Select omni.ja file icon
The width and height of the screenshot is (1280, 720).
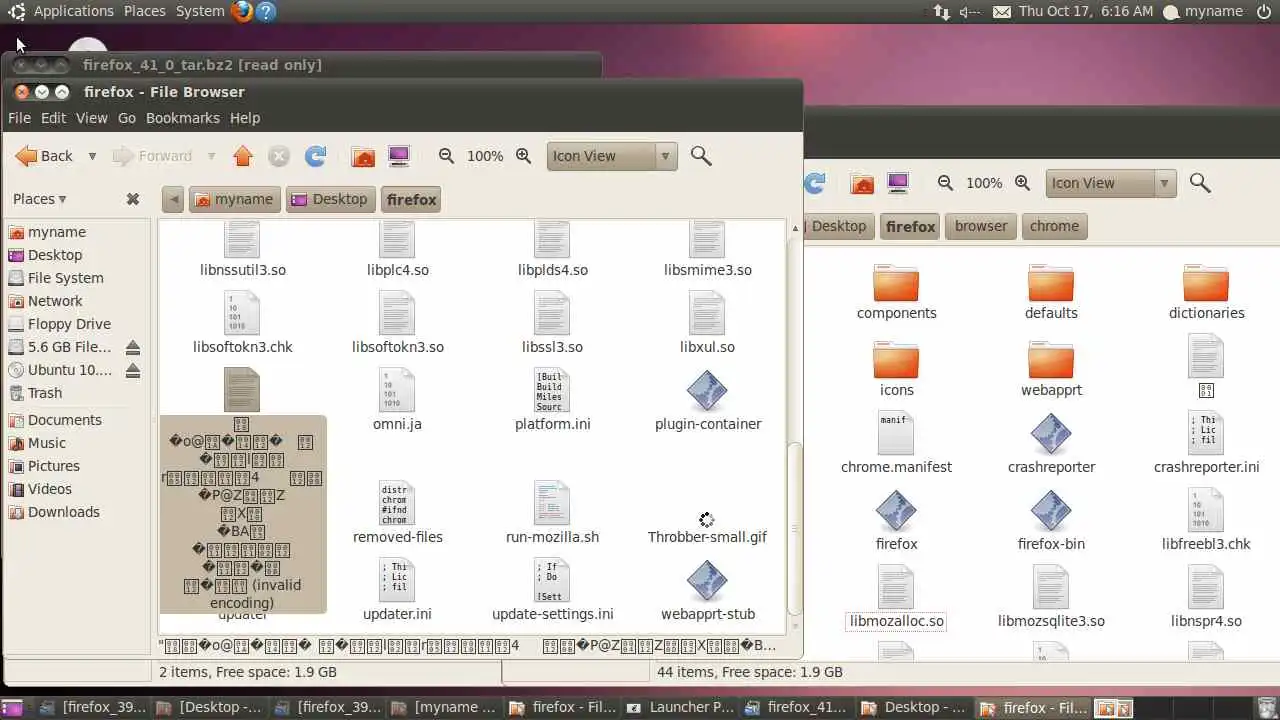point(397,391)
